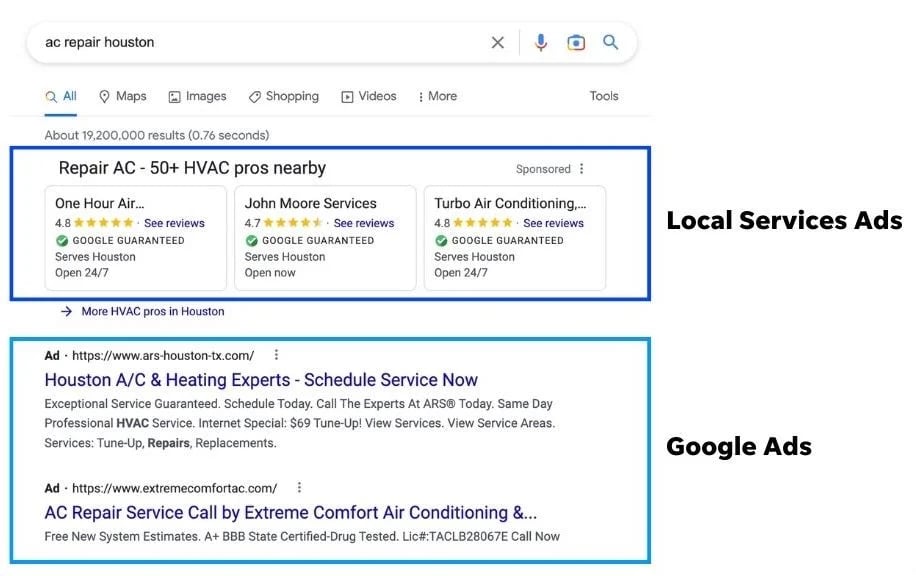Select the Maps pin icon
916x576 pixels.
[104, 96]
